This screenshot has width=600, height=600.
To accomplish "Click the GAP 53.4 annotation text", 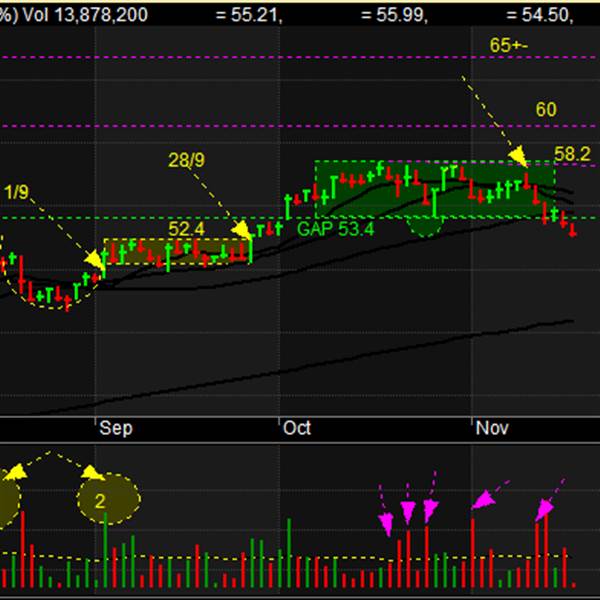I will 336,229.
